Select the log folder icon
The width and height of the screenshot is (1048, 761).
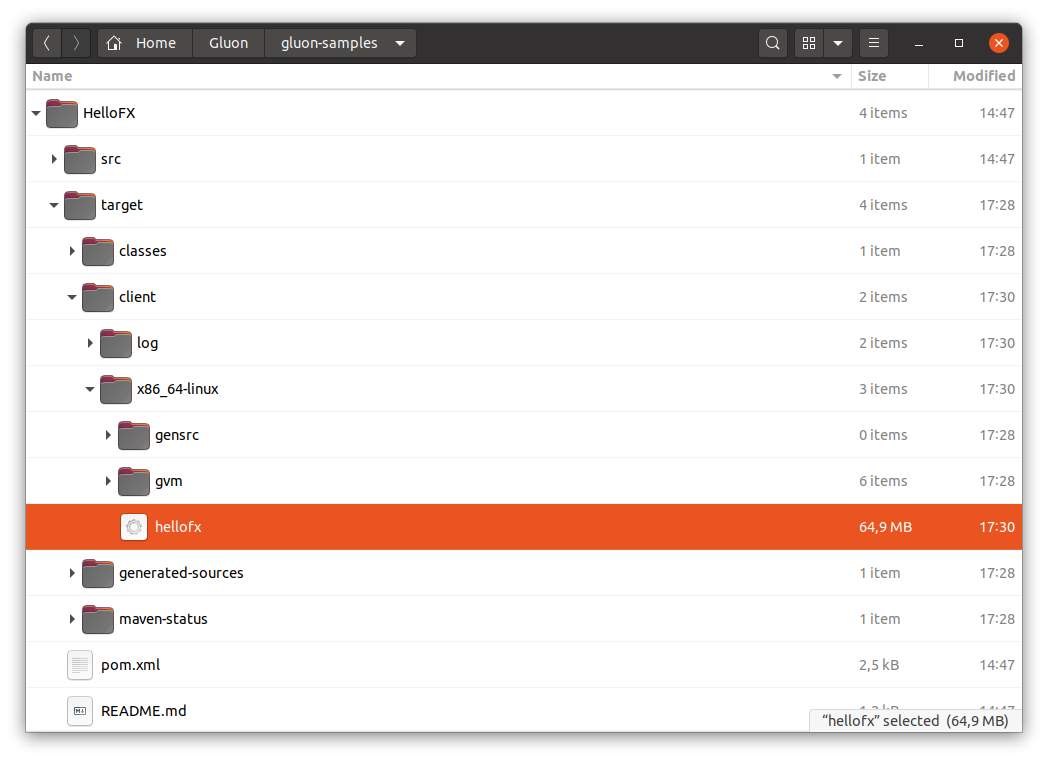116,343
